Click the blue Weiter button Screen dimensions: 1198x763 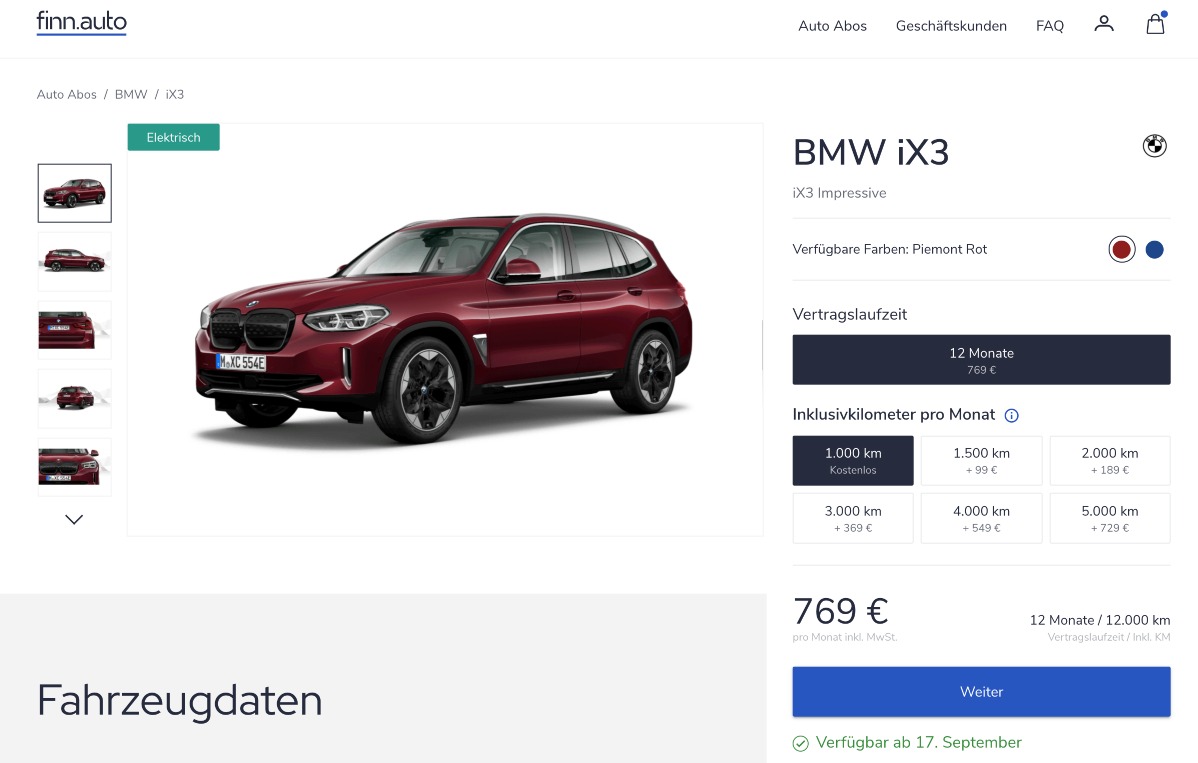pos(981,692)
